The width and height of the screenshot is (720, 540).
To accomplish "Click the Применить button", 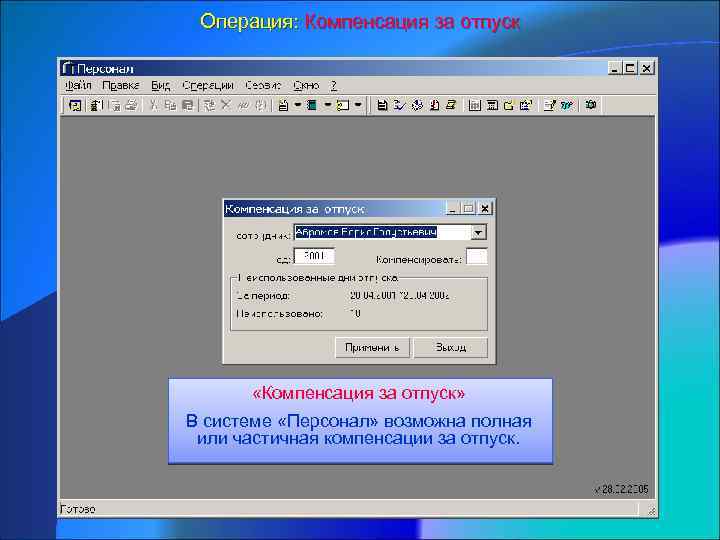I will 372,348.
